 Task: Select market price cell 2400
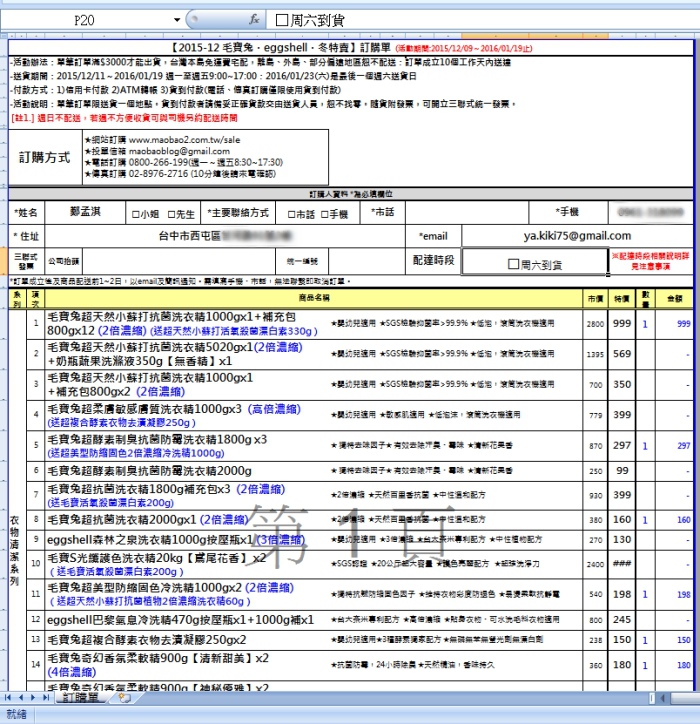click(x=595, y=564)
